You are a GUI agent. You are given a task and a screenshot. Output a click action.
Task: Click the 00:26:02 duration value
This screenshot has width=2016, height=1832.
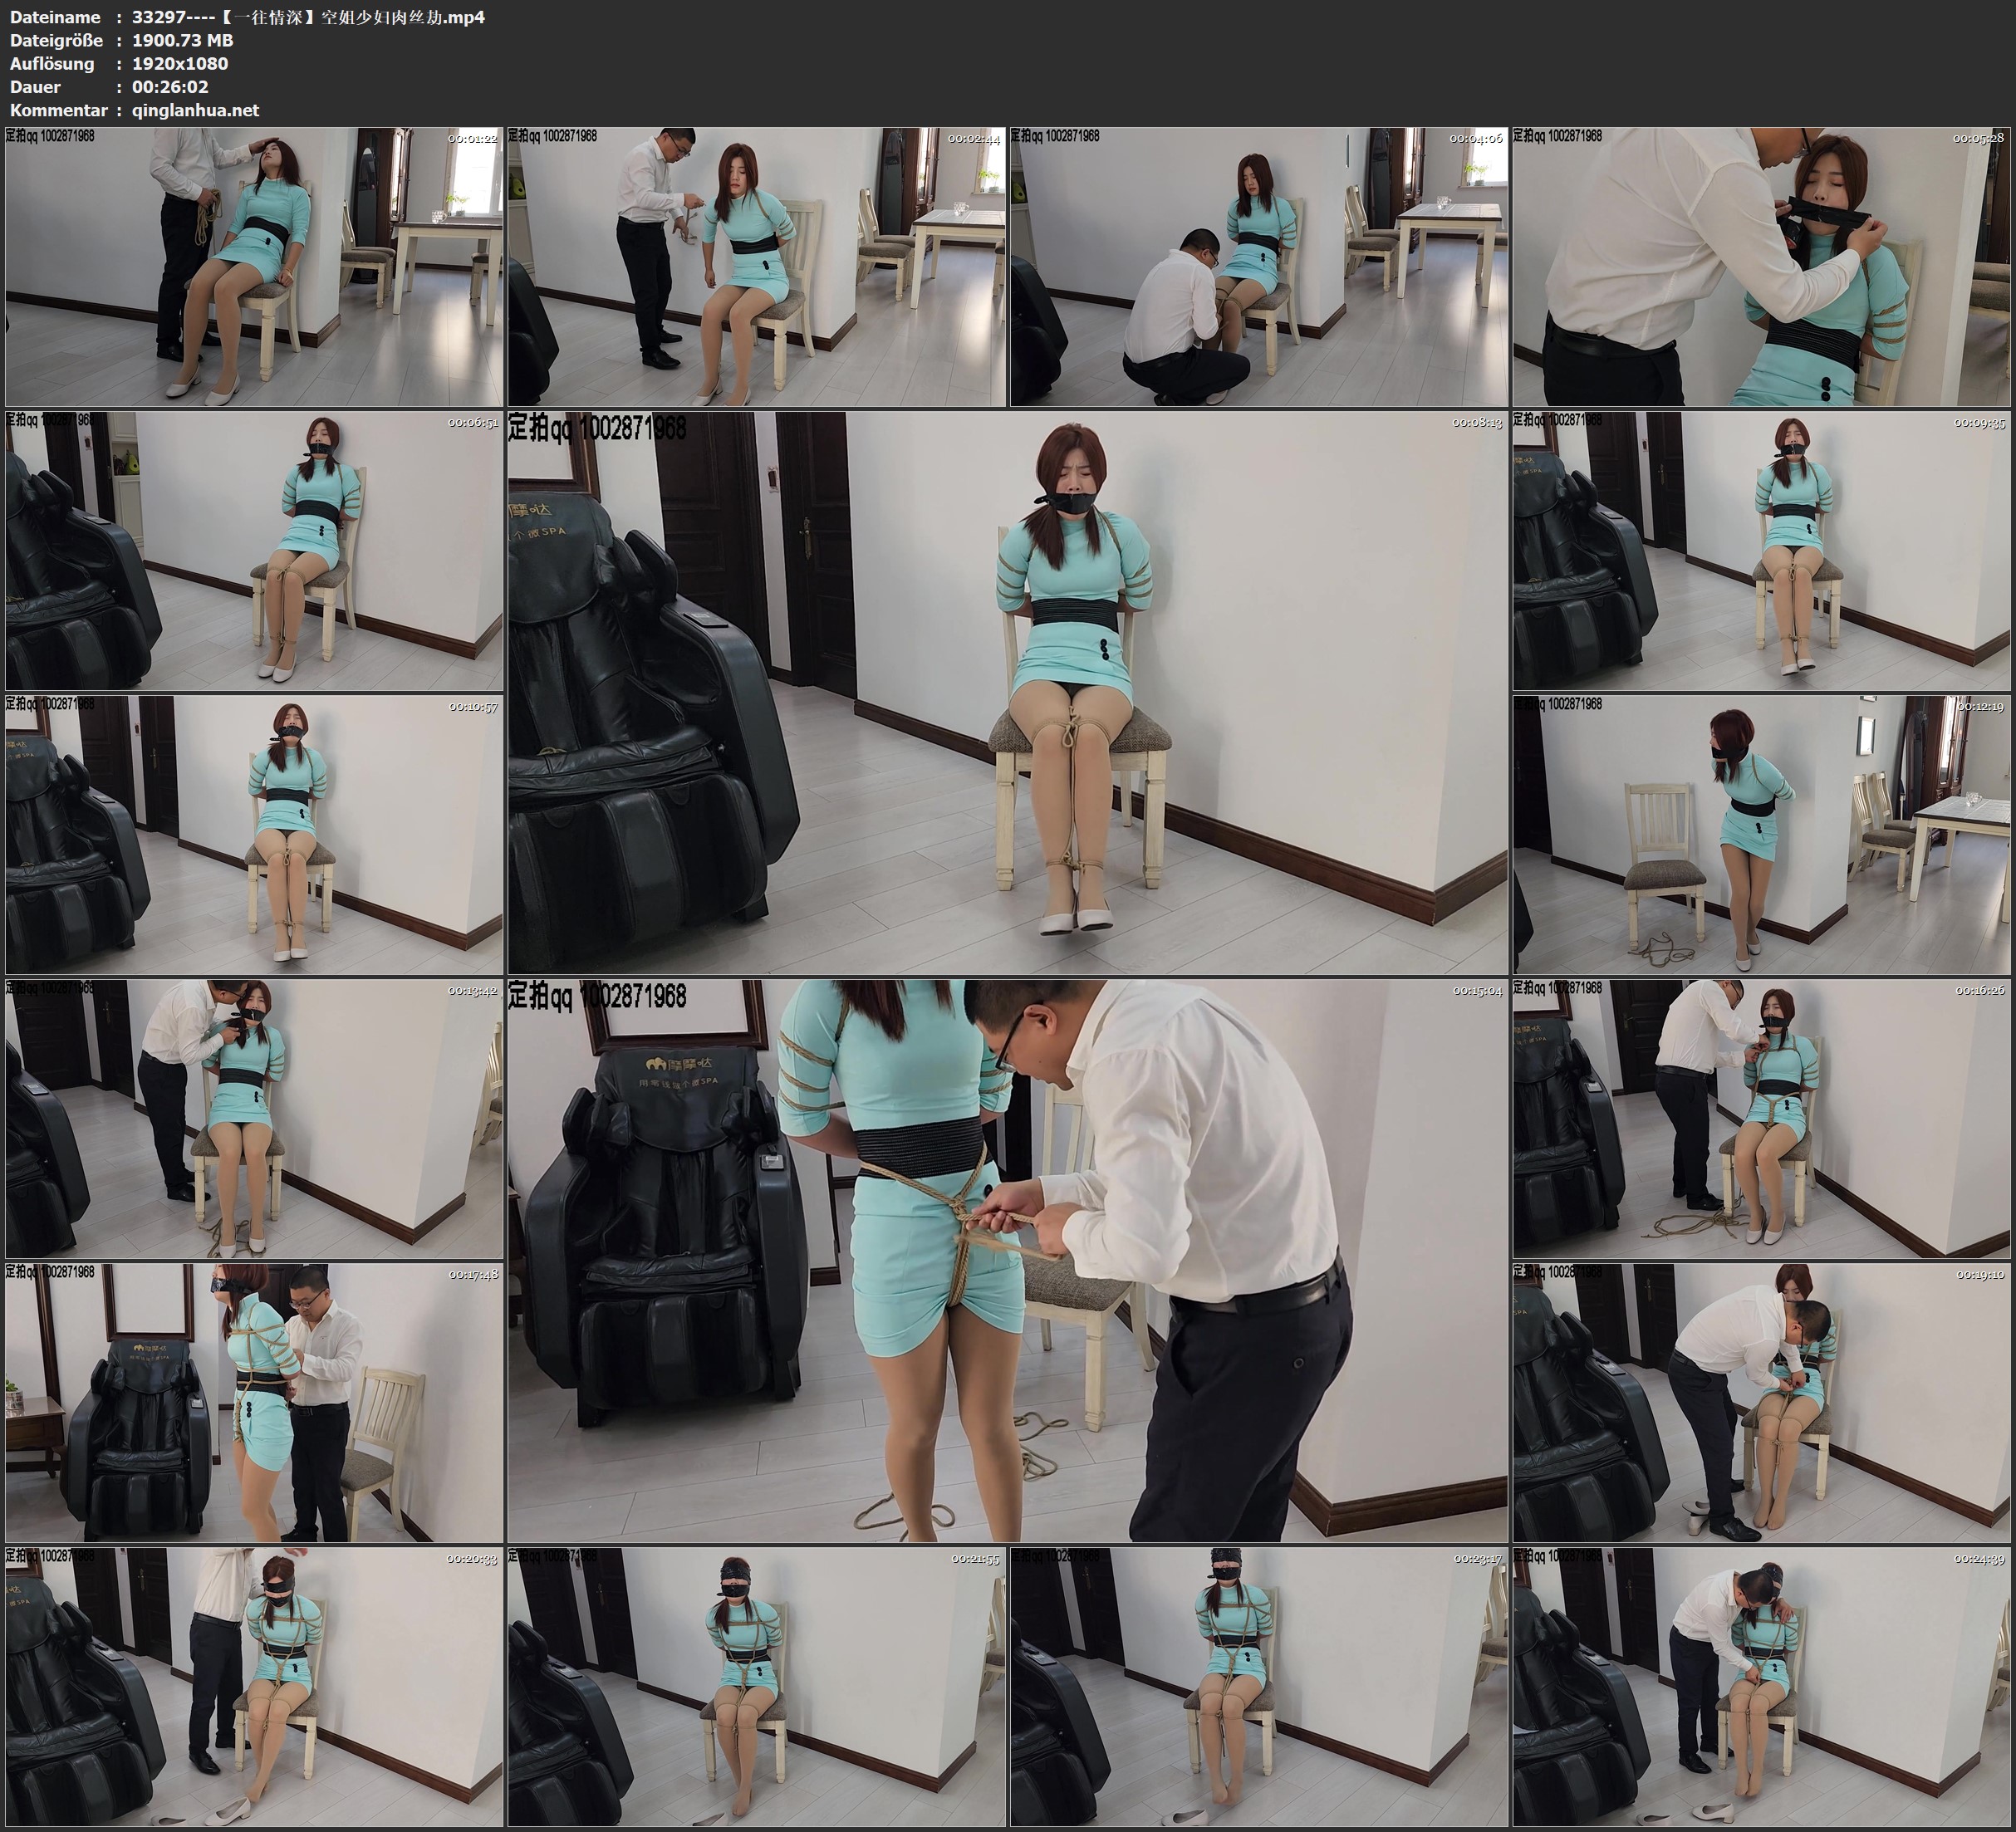point(170,87)
